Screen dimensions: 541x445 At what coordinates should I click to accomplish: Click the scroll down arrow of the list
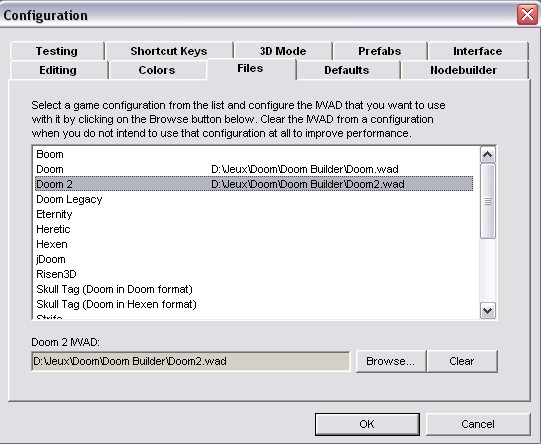point(488,310)
